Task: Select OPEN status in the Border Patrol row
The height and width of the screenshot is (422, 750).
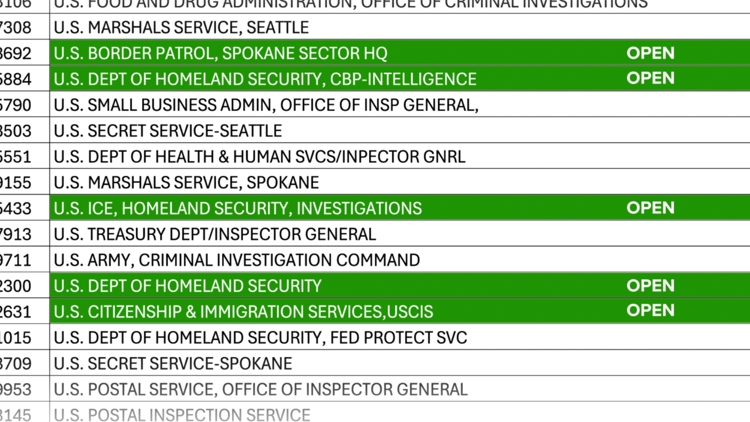Action: pyautogui.click(x=650, y=53)
